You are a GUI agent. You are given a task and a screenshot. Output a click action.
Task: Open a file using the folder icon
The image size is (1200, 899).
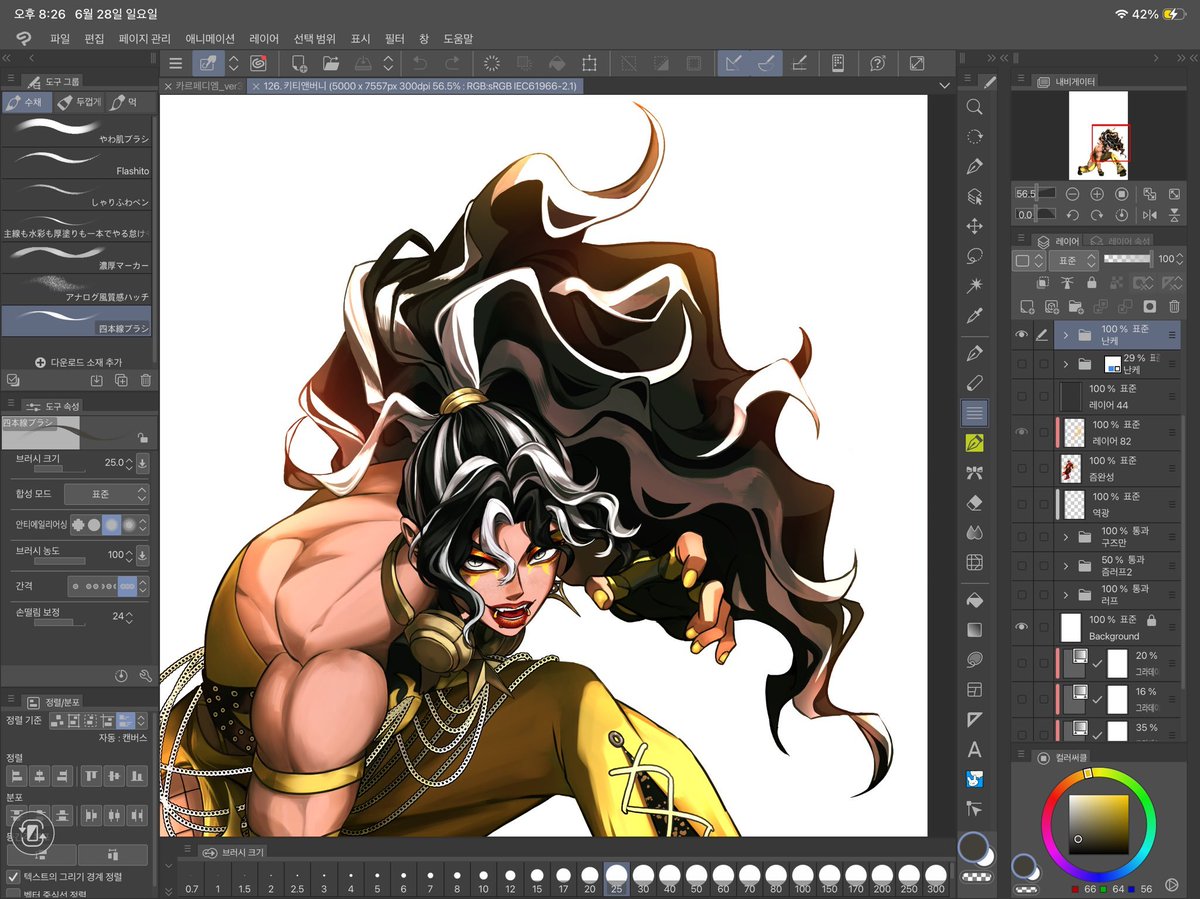coord(333,63)
